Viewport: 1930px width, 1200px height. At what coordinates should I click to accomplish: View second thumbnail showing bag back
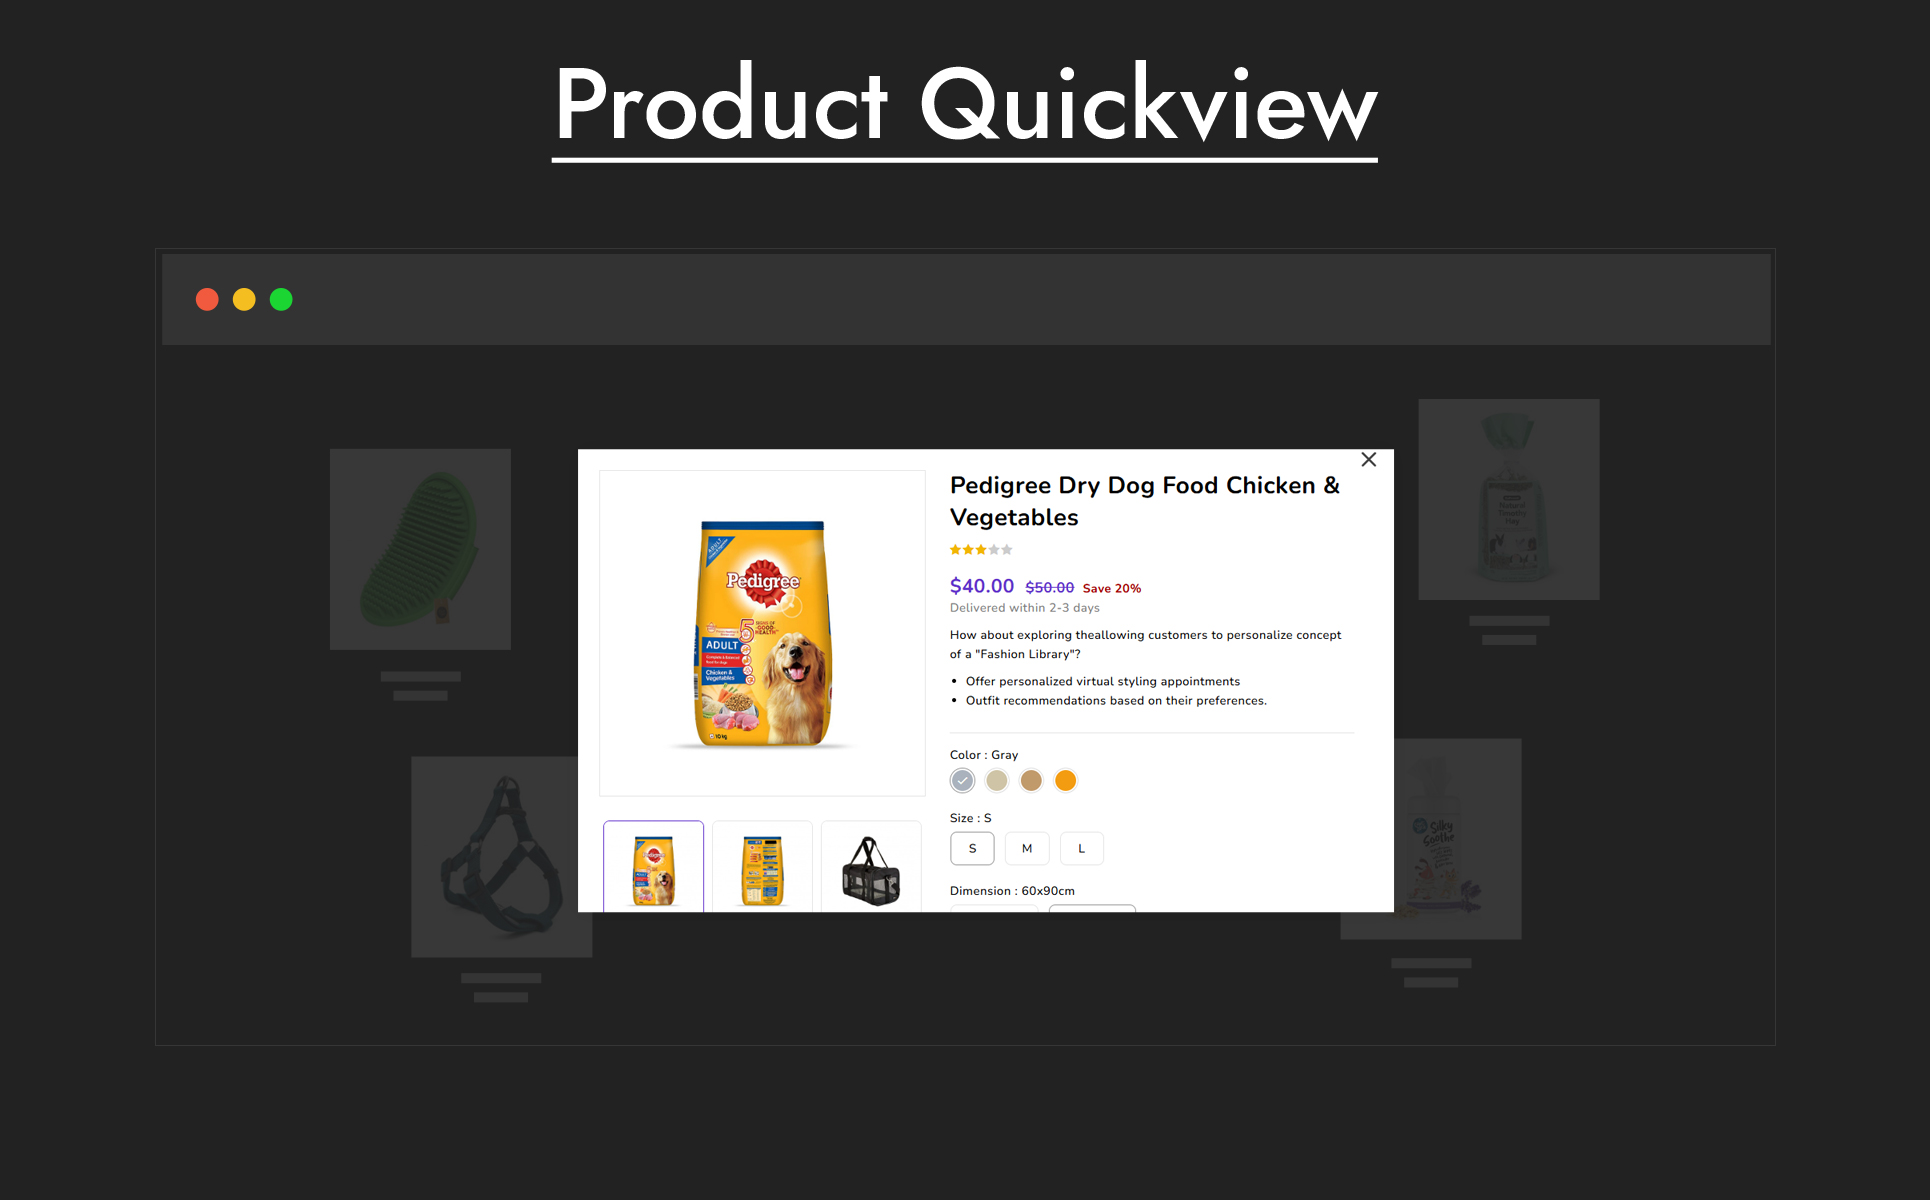click(x=762, y=867)
